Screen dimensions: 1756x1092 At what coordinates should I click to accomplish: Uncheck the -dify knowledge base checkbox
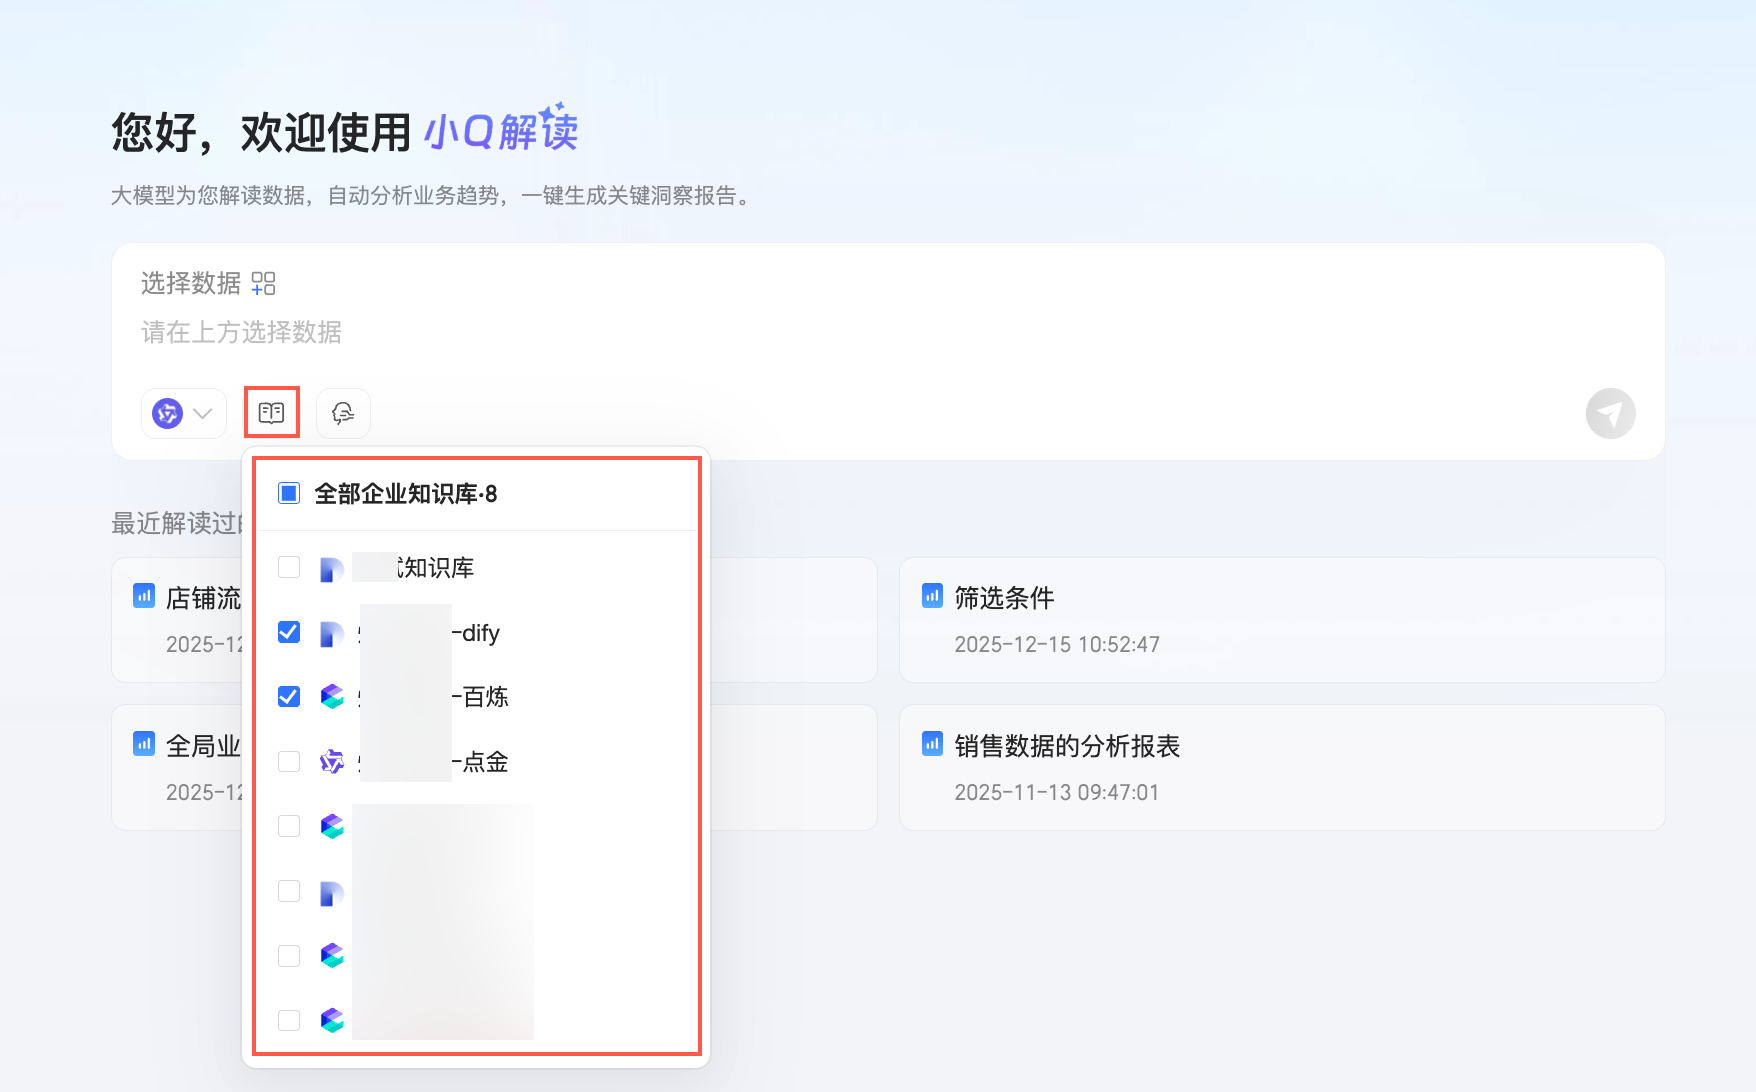tap(289, 632)
